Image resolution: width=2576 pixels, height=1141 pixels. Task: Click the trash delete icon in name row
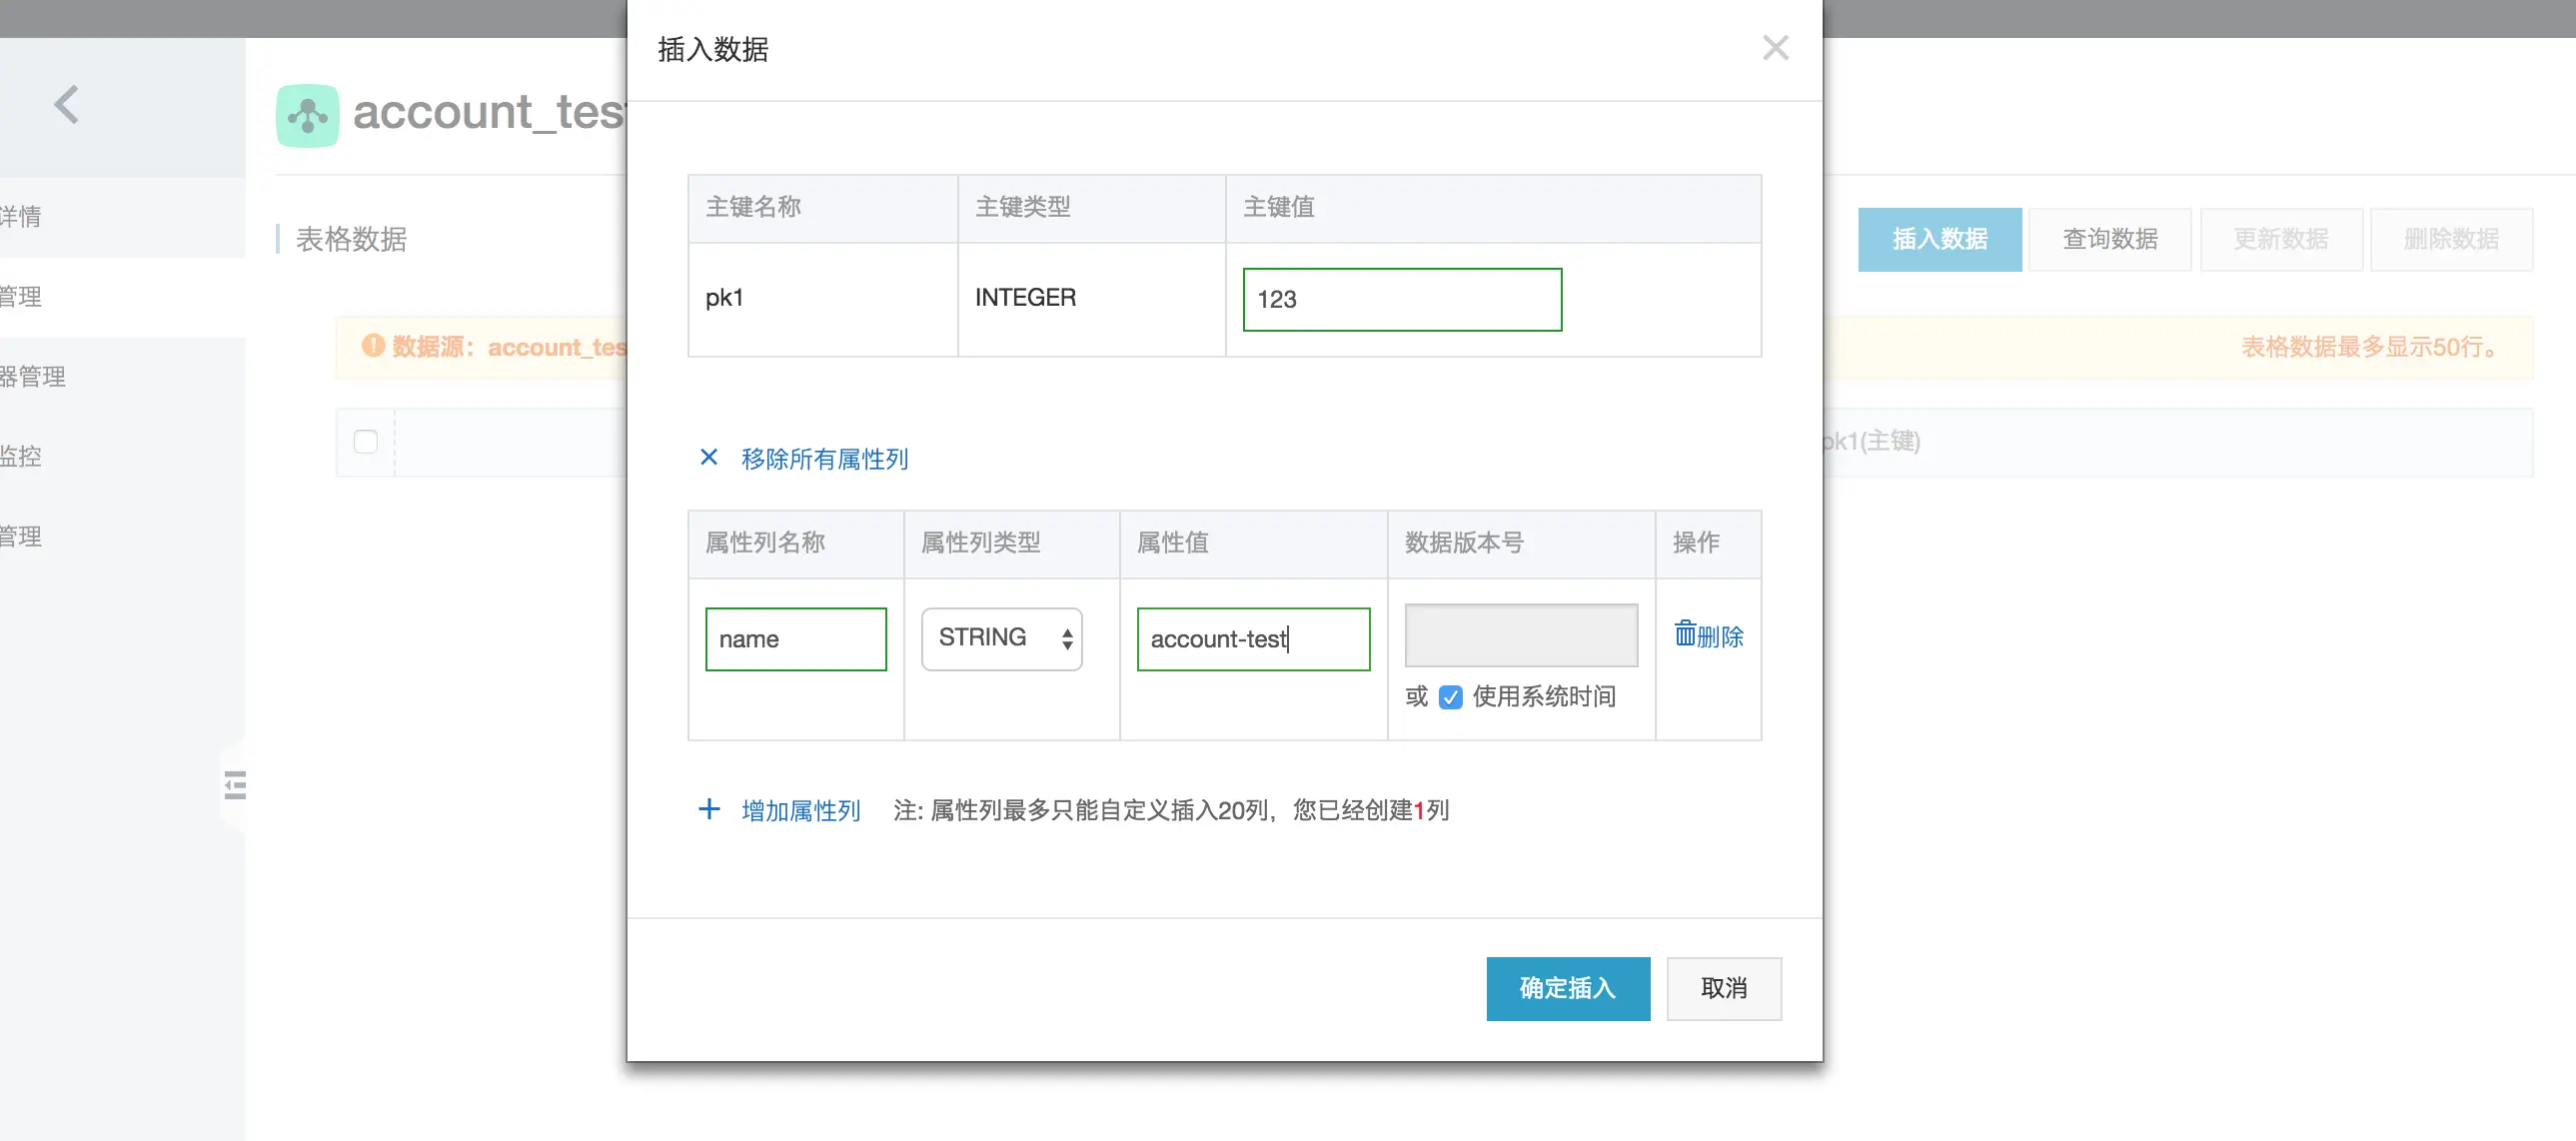[1685, 634]
